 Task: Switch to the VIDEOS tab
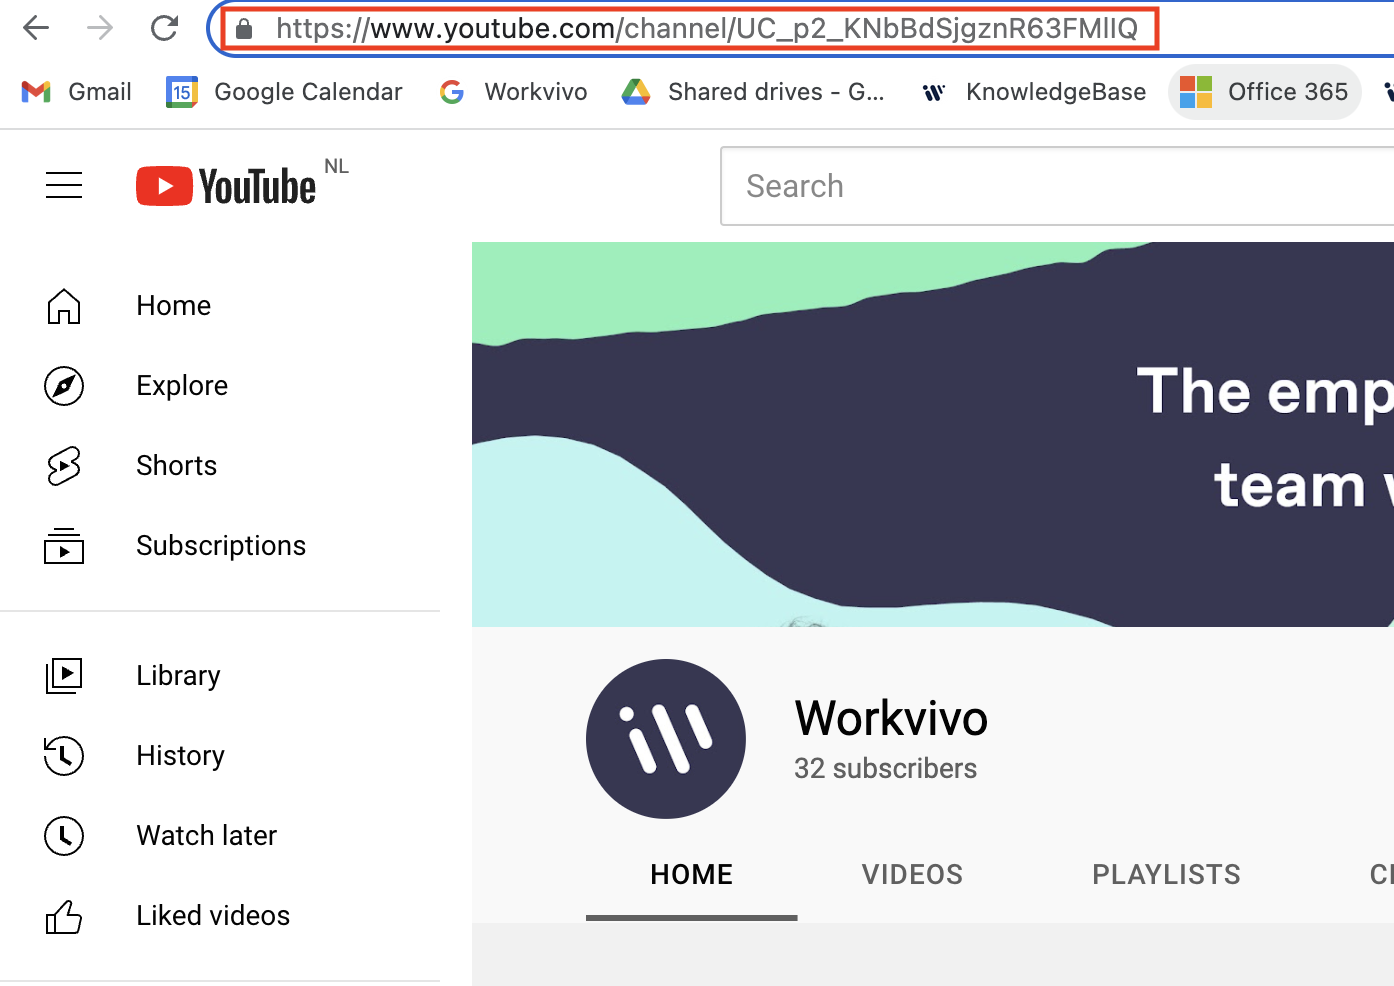[x=912, y=875]
